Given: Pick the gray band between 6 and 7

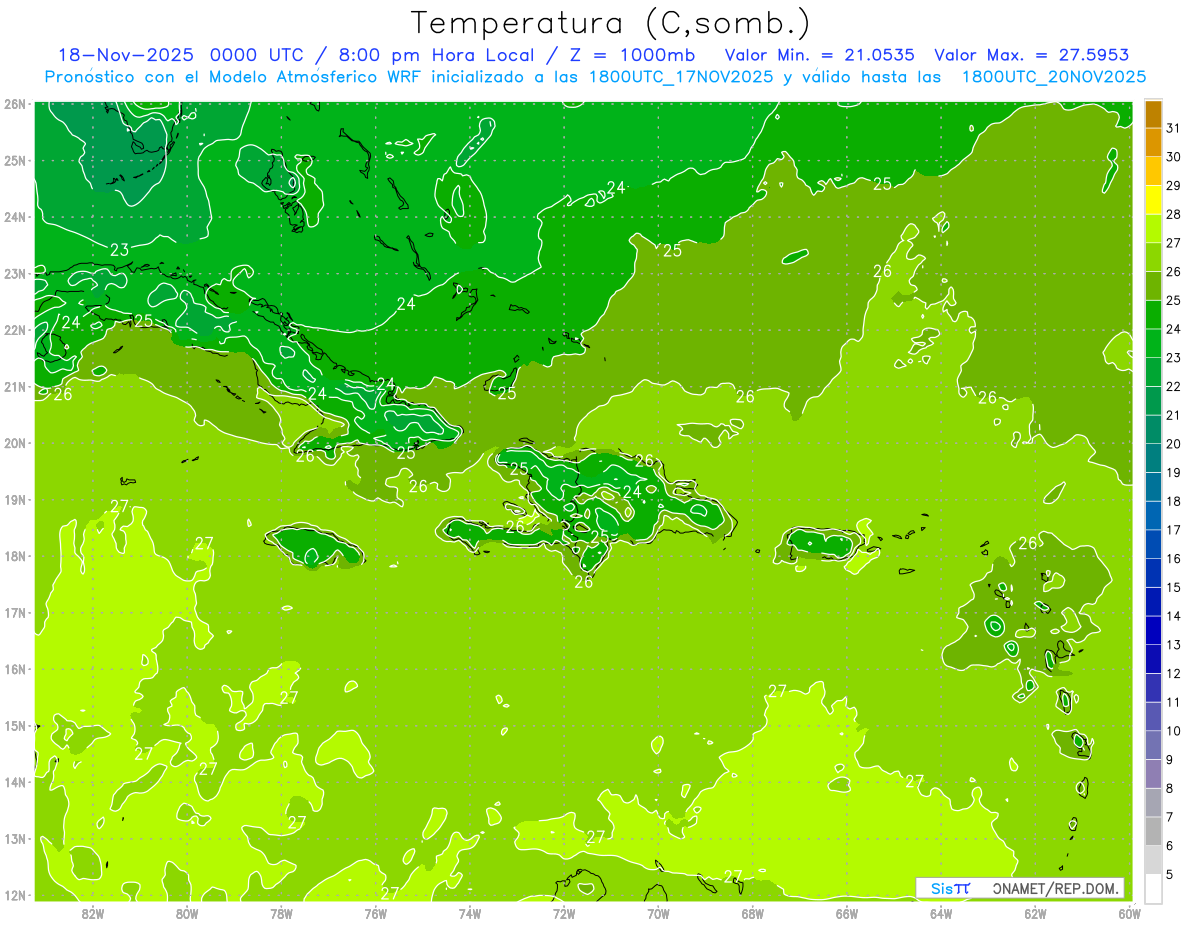Looking at the screenshot, I should tap(1153, 831).
